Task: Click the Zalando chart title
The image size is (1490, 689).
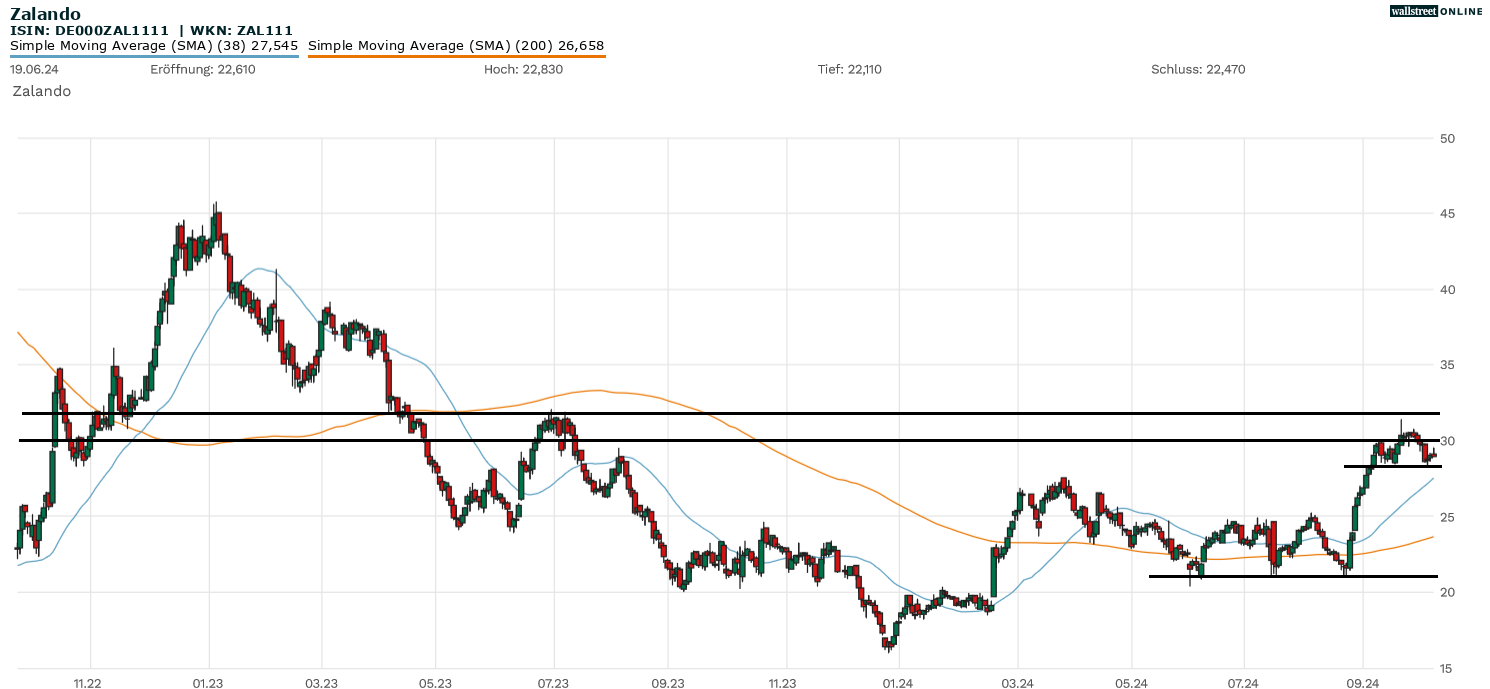Action: click(45, 14)
